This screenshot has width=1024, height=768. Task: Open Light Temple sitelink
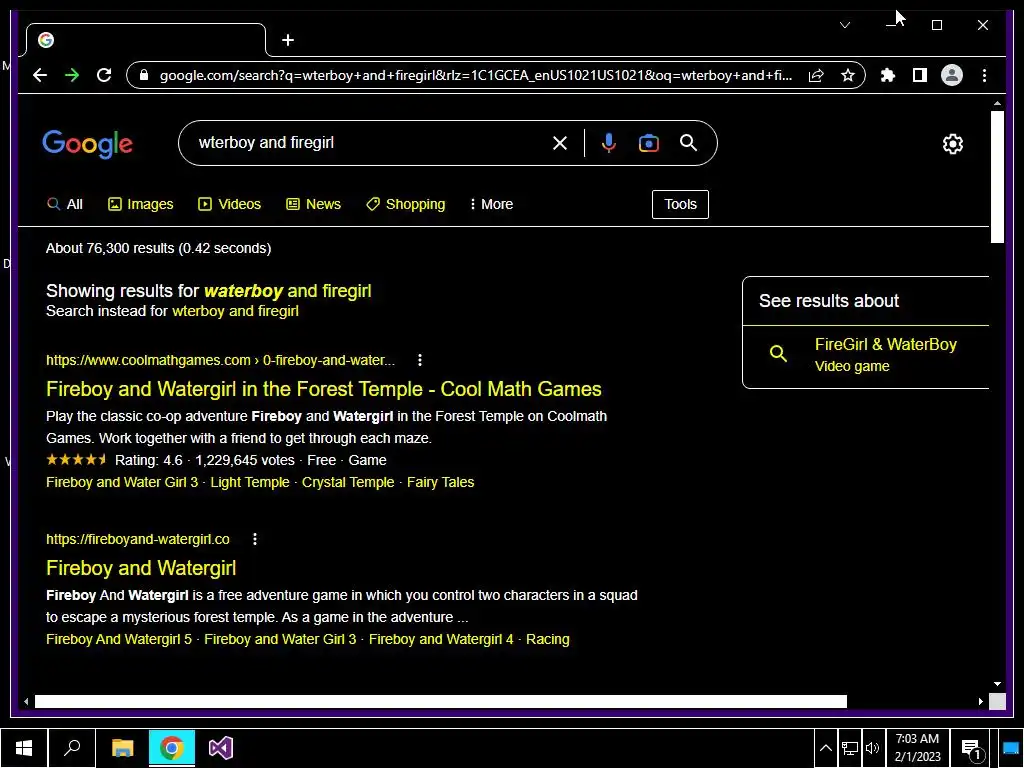point(249,482)
